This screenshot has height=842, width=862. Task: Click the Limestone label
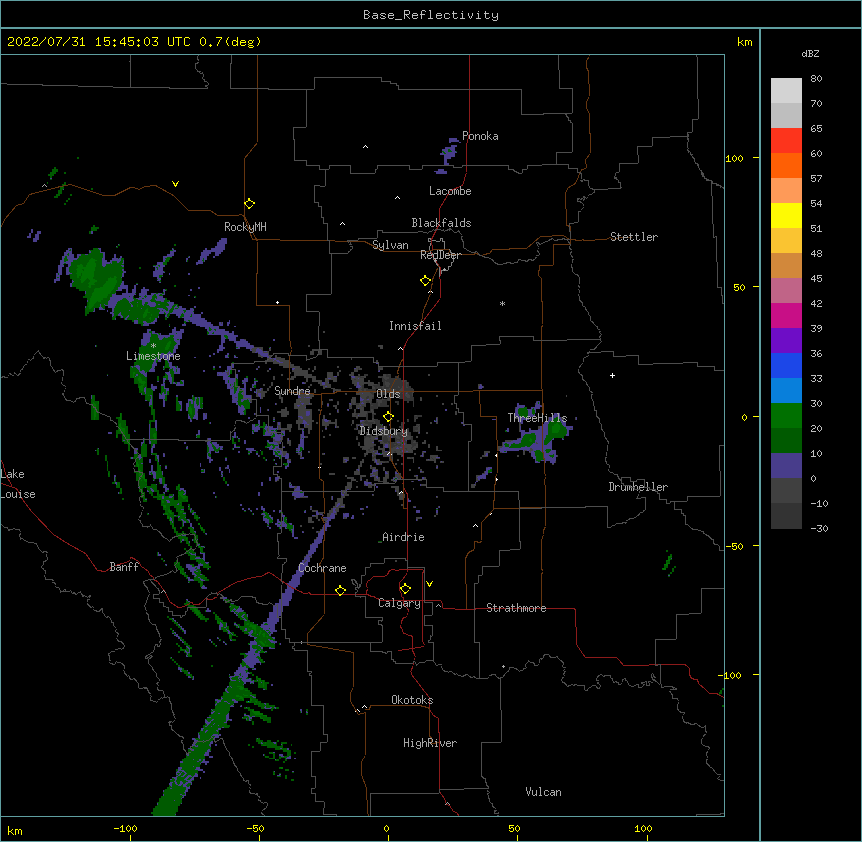coord(153,356)
